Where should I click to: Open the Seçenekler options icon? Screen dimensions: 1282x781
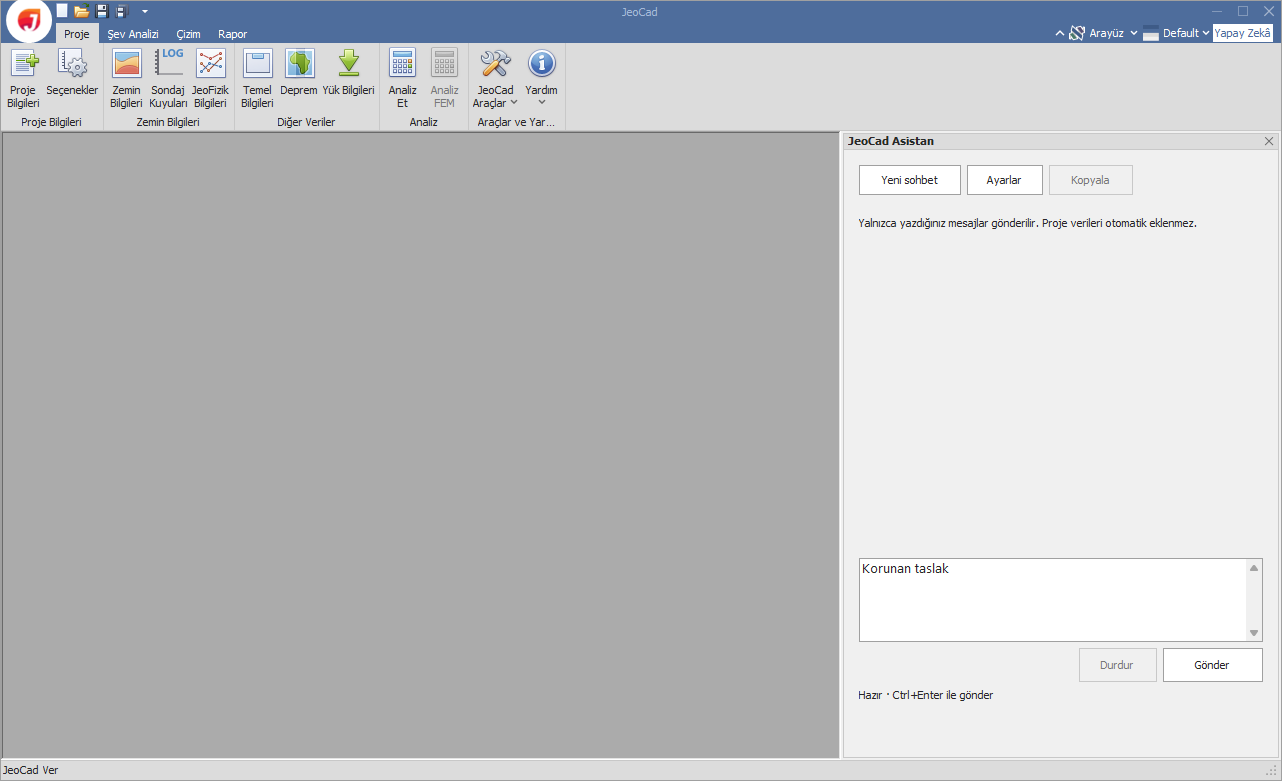pyautogui.click(x=72, y=73)
